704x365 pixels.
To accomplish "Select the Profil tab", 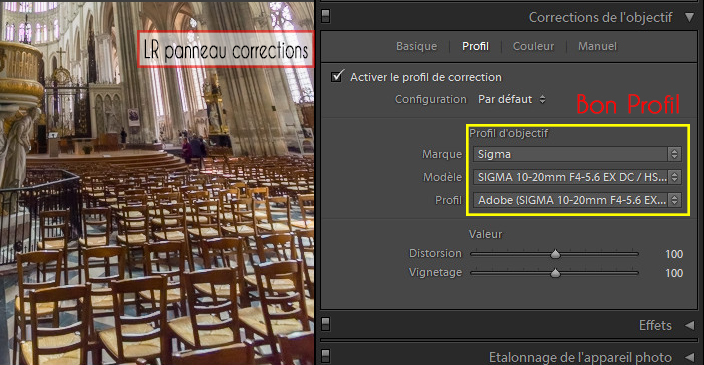I will pos(475,46).
